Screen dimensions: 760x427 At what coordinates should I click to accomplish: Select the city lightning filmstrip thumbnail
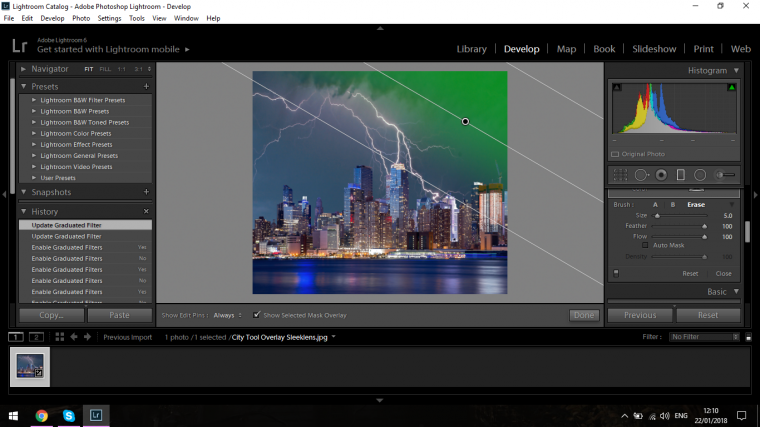30,366
